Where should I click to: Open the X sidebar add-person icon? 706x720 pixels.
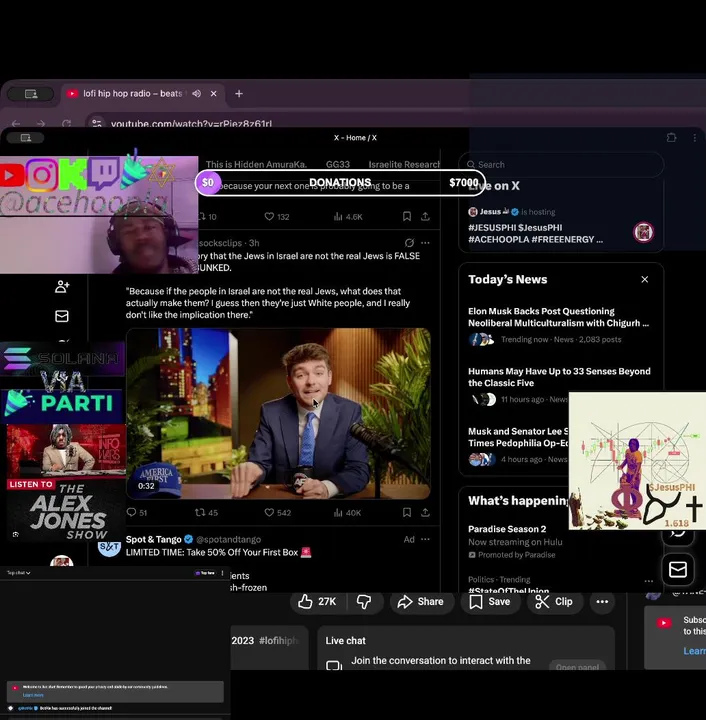click(62, 287)
